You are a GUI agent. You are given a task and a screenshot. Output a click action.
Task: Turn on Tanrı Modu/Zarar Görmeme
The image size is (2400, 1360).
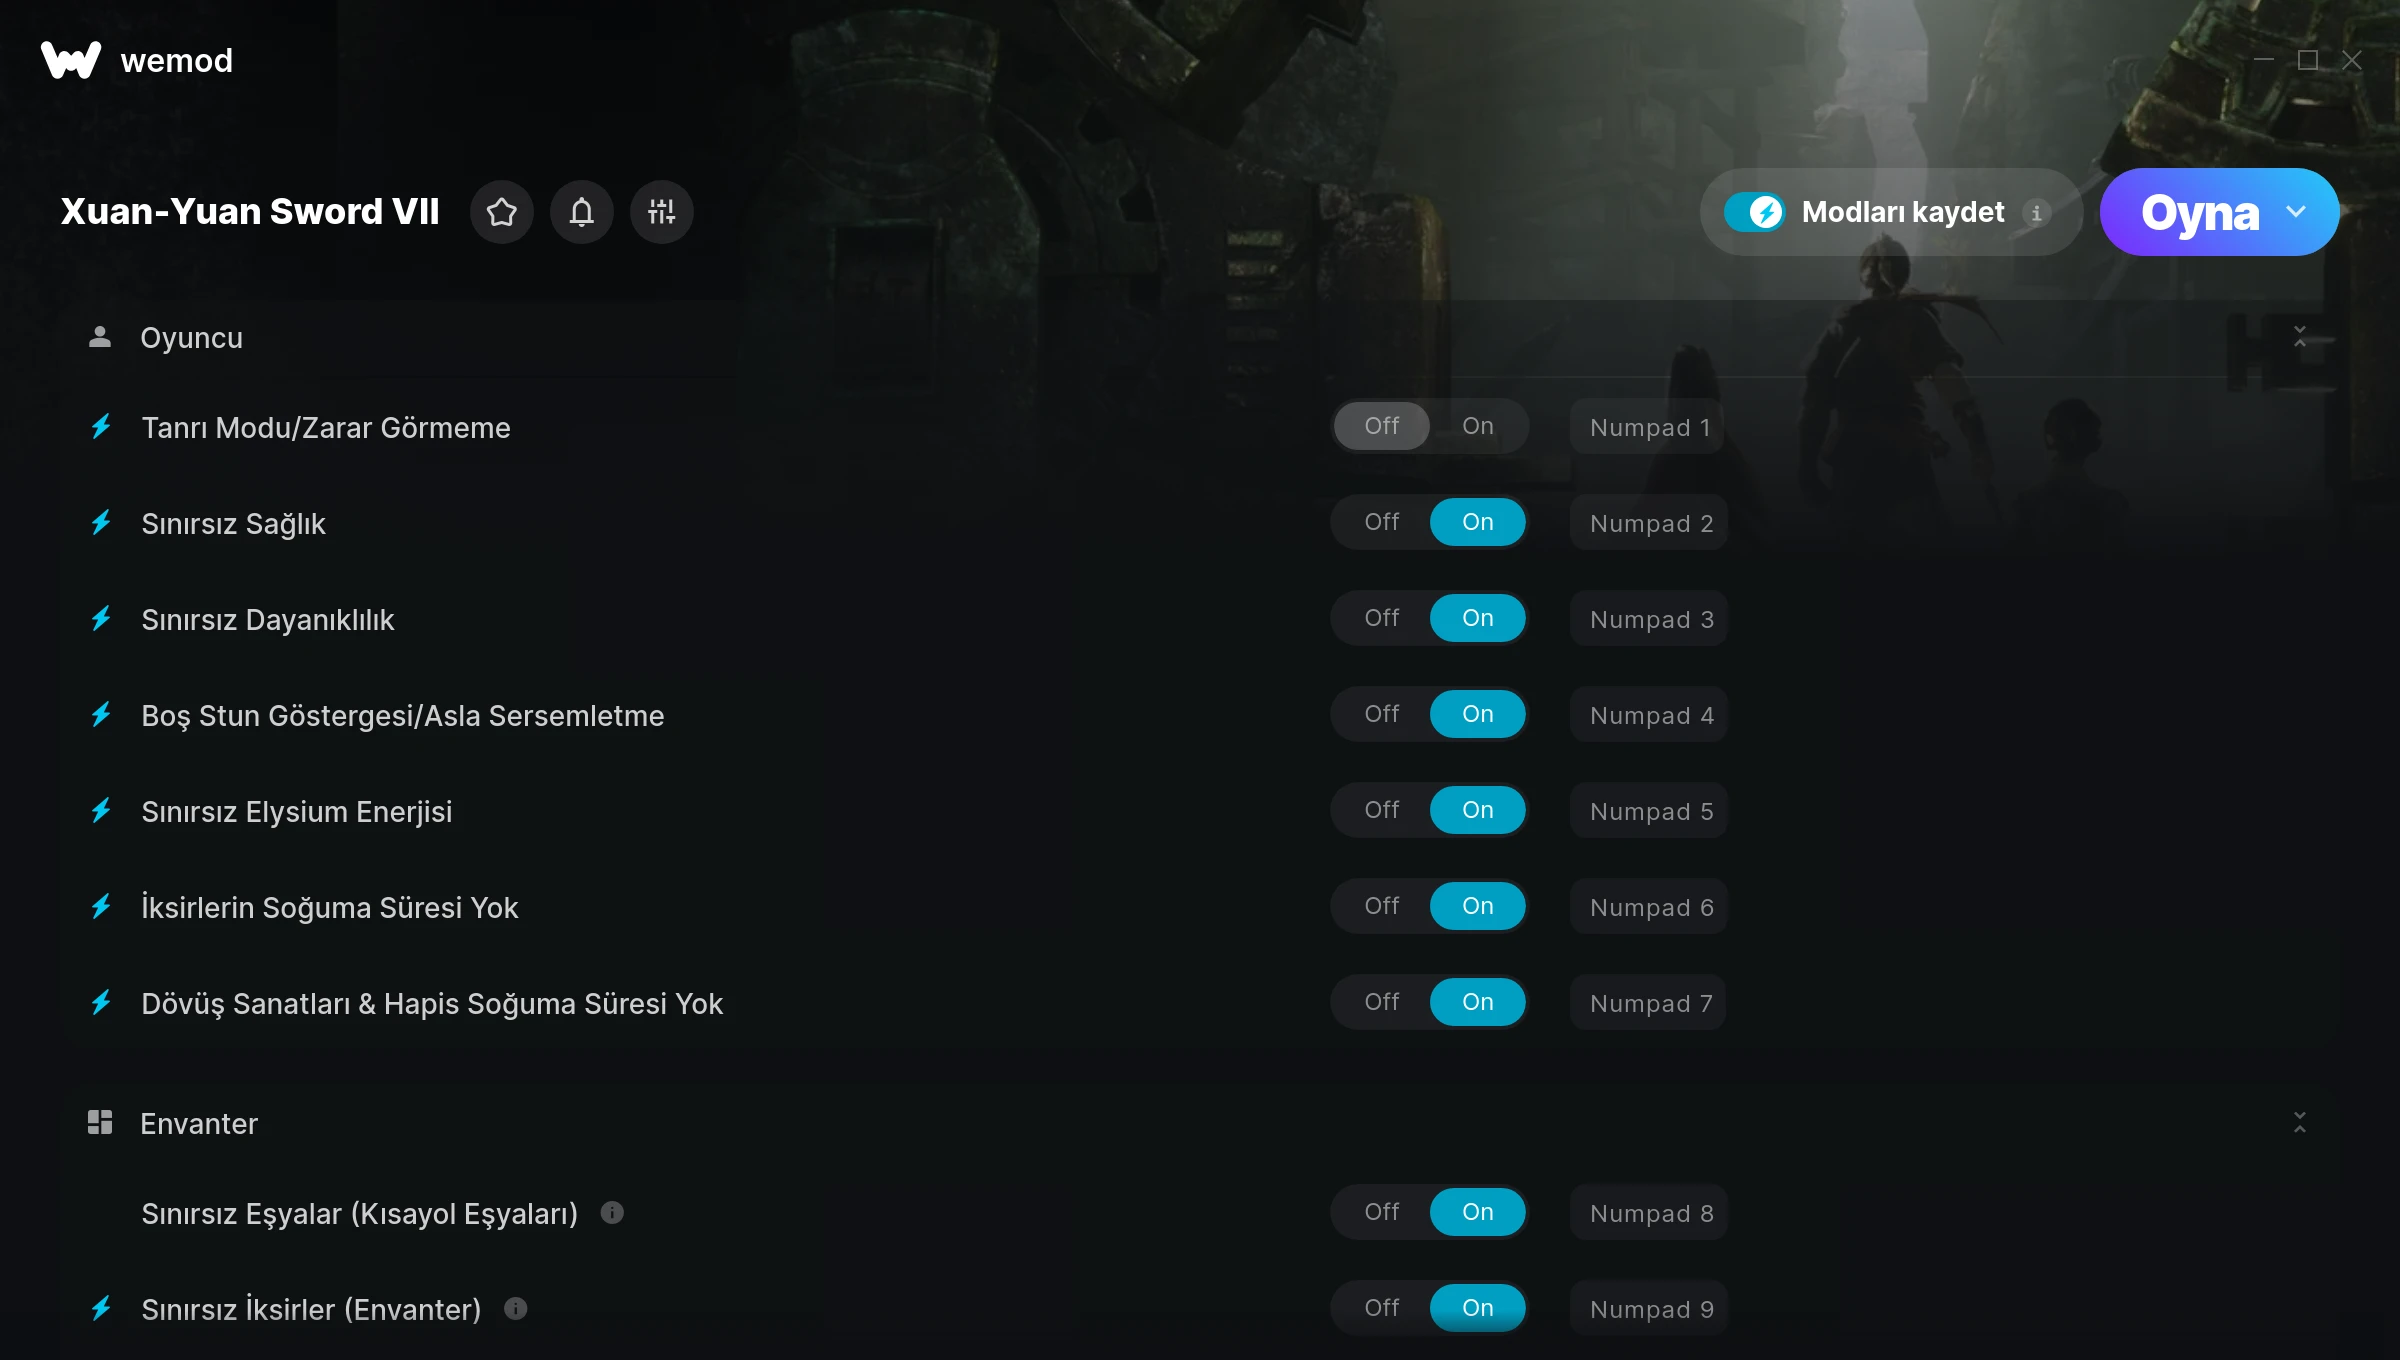click(1477, 426)
